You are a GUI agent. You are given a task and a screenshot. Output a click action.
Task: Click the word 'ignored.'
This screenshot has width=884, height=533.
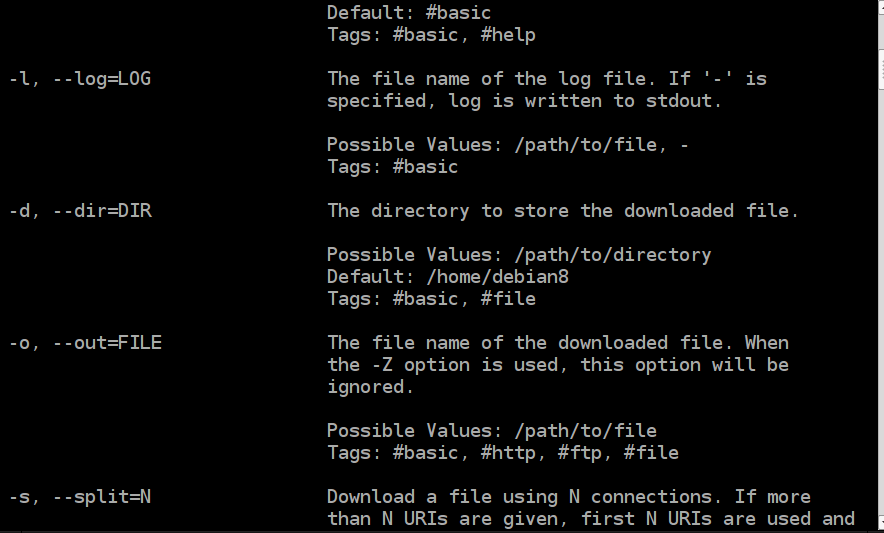[370, 387]
